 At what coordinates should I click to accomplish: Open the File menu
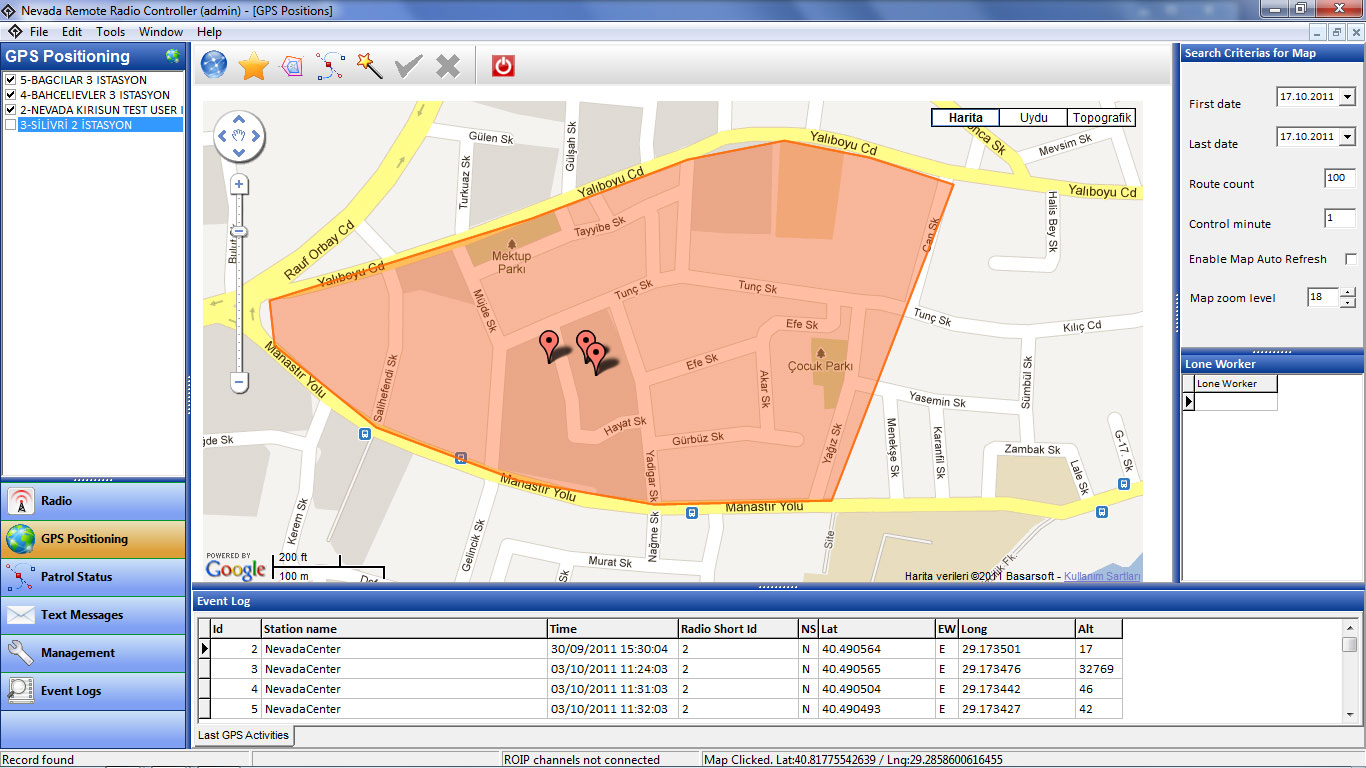[x=39, y=32]
